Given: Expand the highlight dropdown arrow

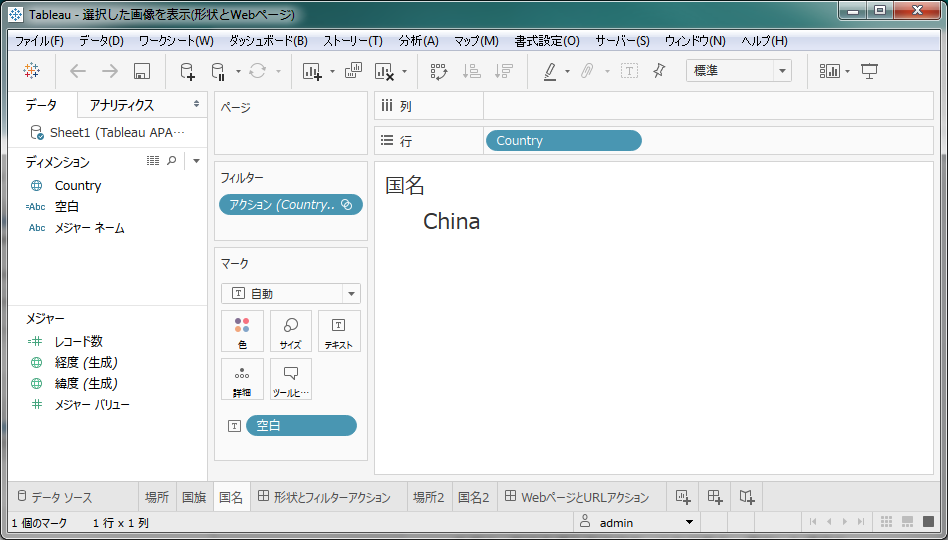Looking at the screenshot, I should coord(567,71).
